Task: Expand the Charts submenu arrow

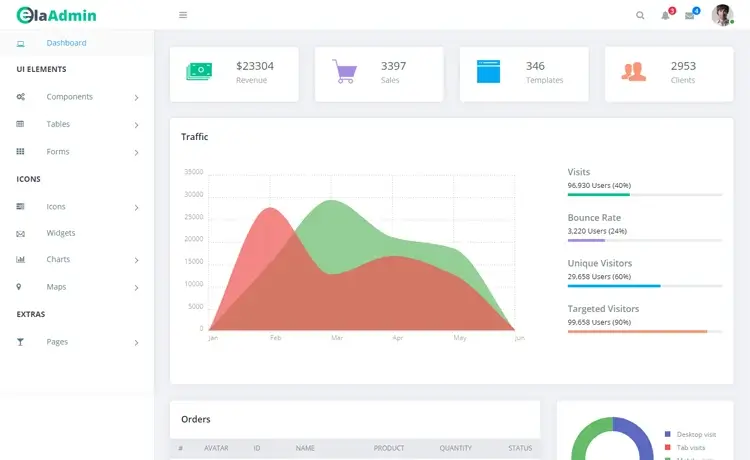Action: coord(136,260)
